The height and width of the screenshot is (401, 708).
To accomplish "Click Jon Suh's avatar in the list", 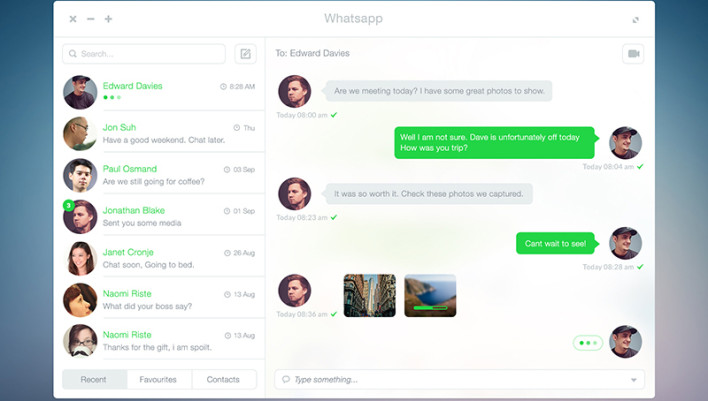I will click(x=80, y=134).
